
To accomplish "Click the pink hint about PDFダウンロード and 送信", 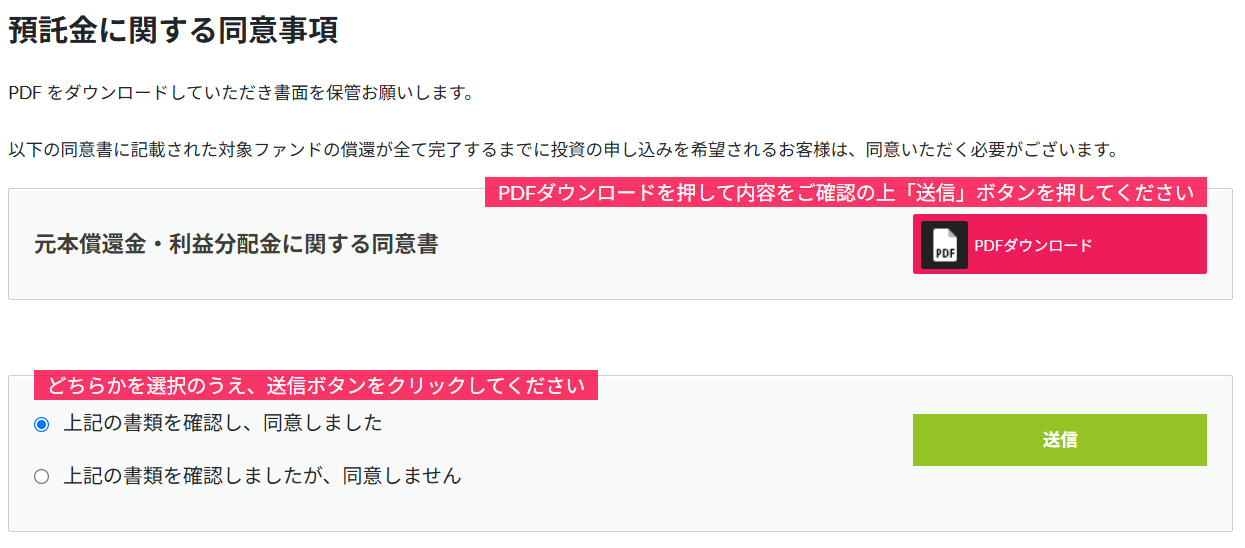I will click(x=846, y=193).
